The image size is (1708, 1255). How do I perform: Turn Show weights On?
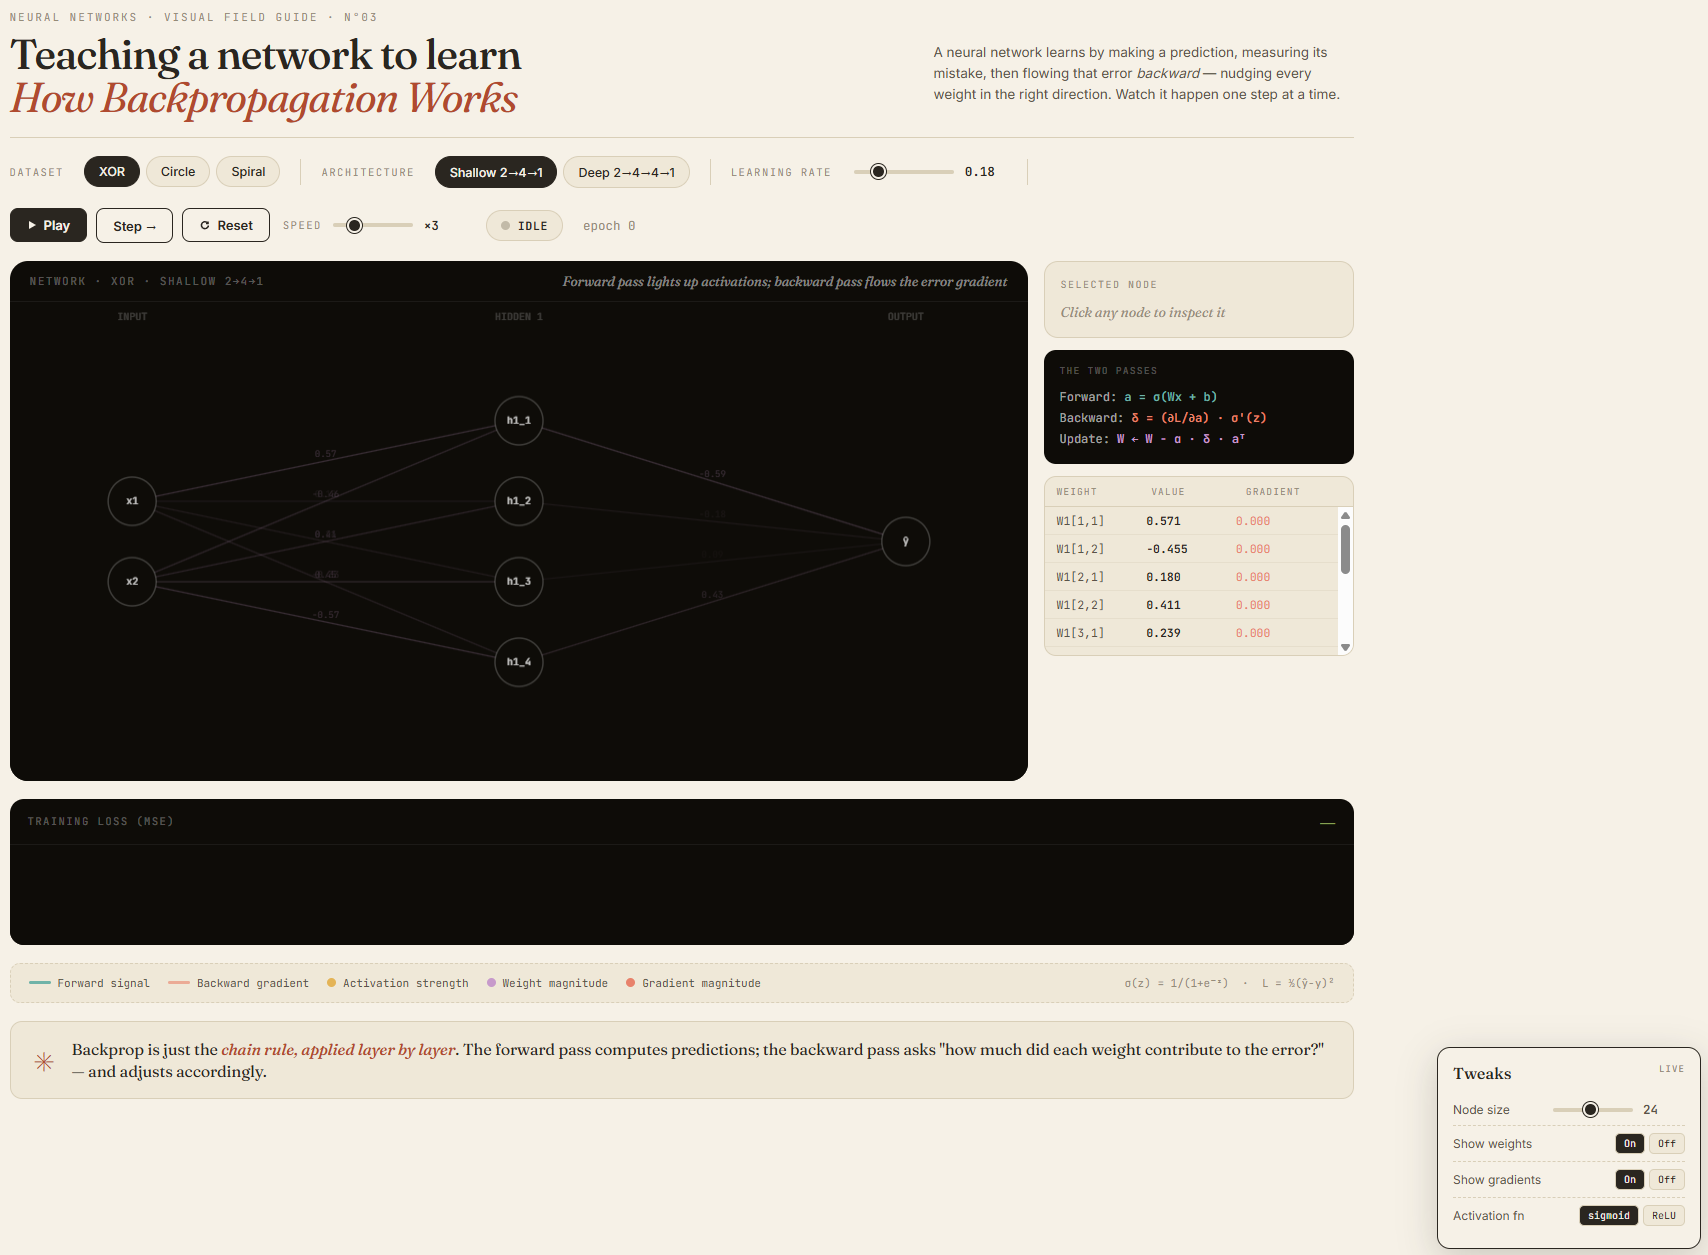click(1630, 1143)
